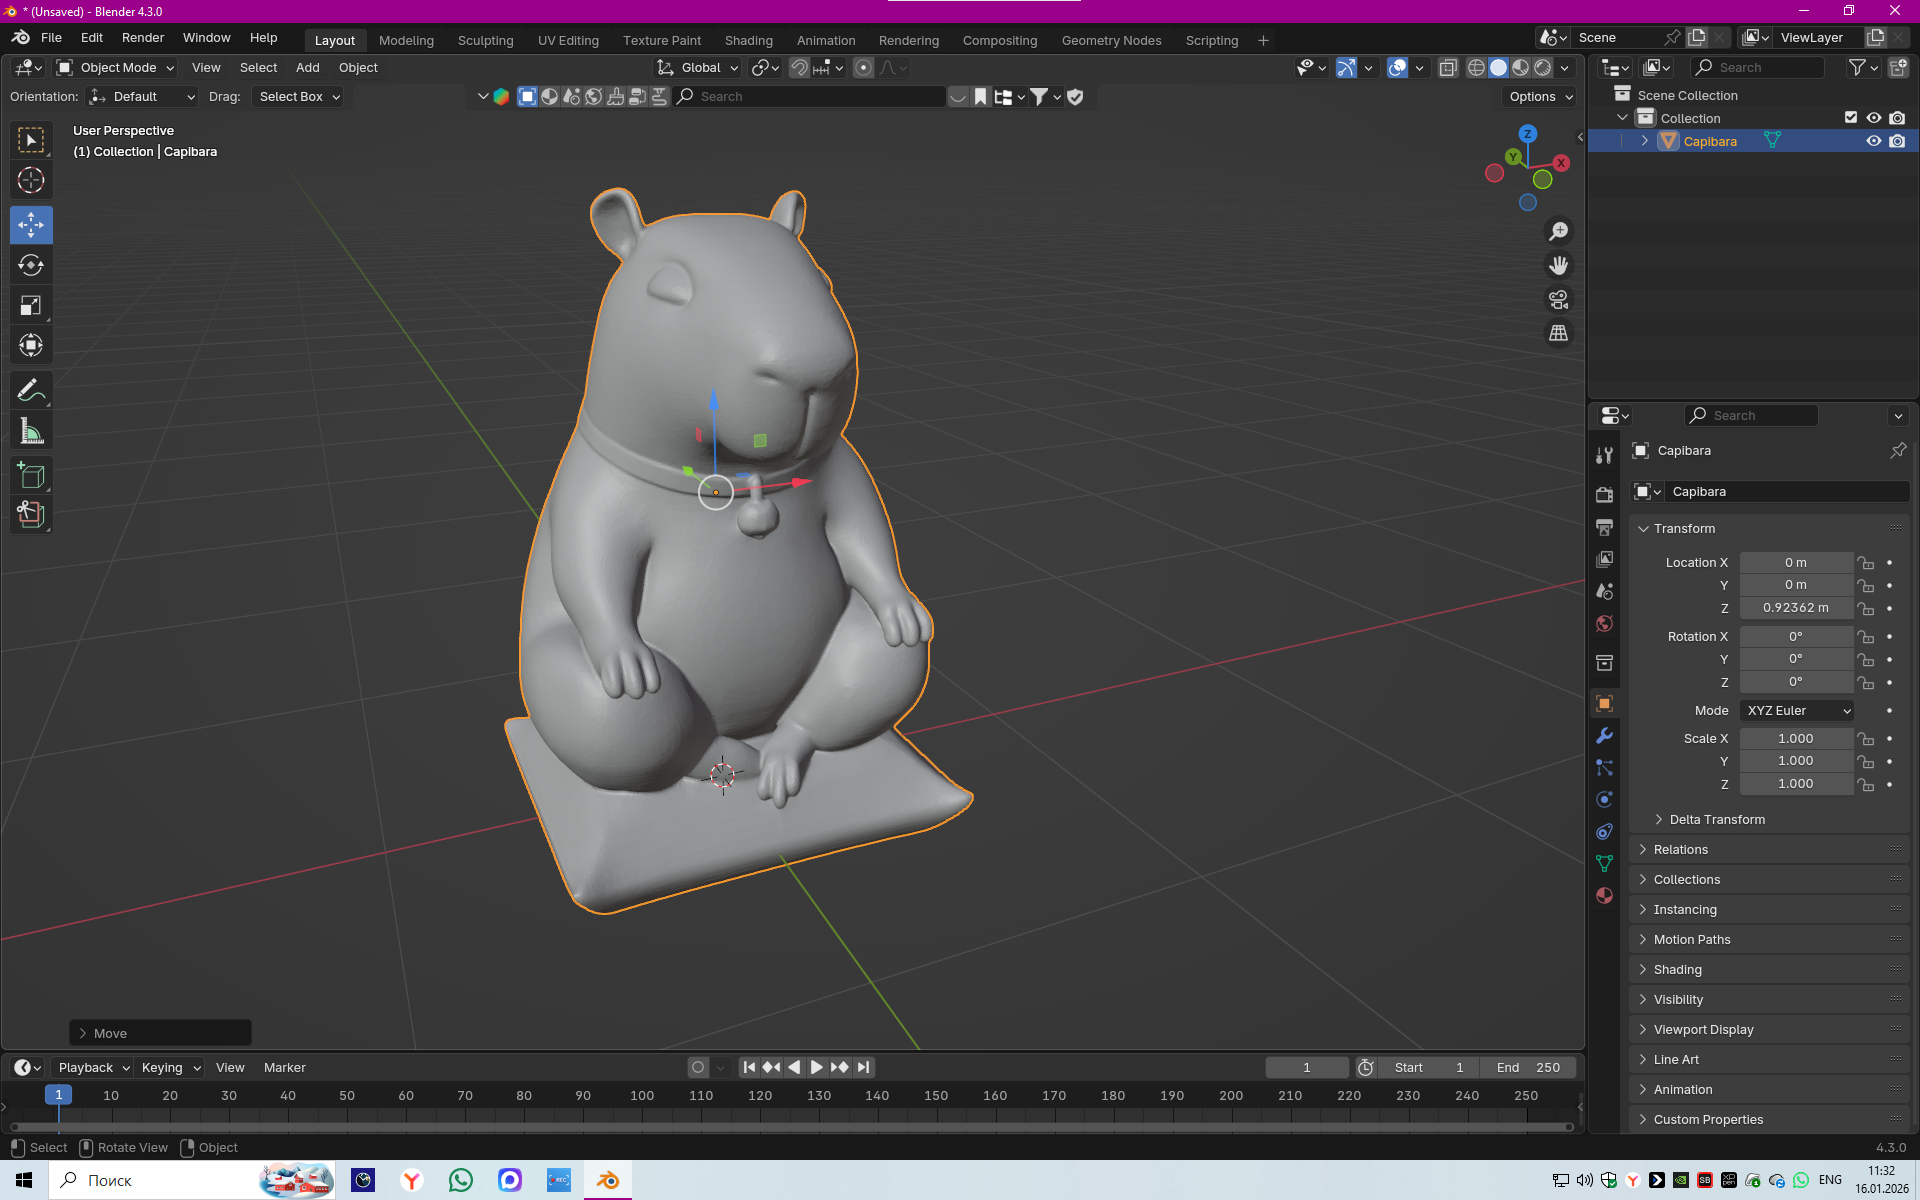The height and width of the screenshot is (1200, 1920).
Task: Play the animation forward
Action: coord(817,1068)
